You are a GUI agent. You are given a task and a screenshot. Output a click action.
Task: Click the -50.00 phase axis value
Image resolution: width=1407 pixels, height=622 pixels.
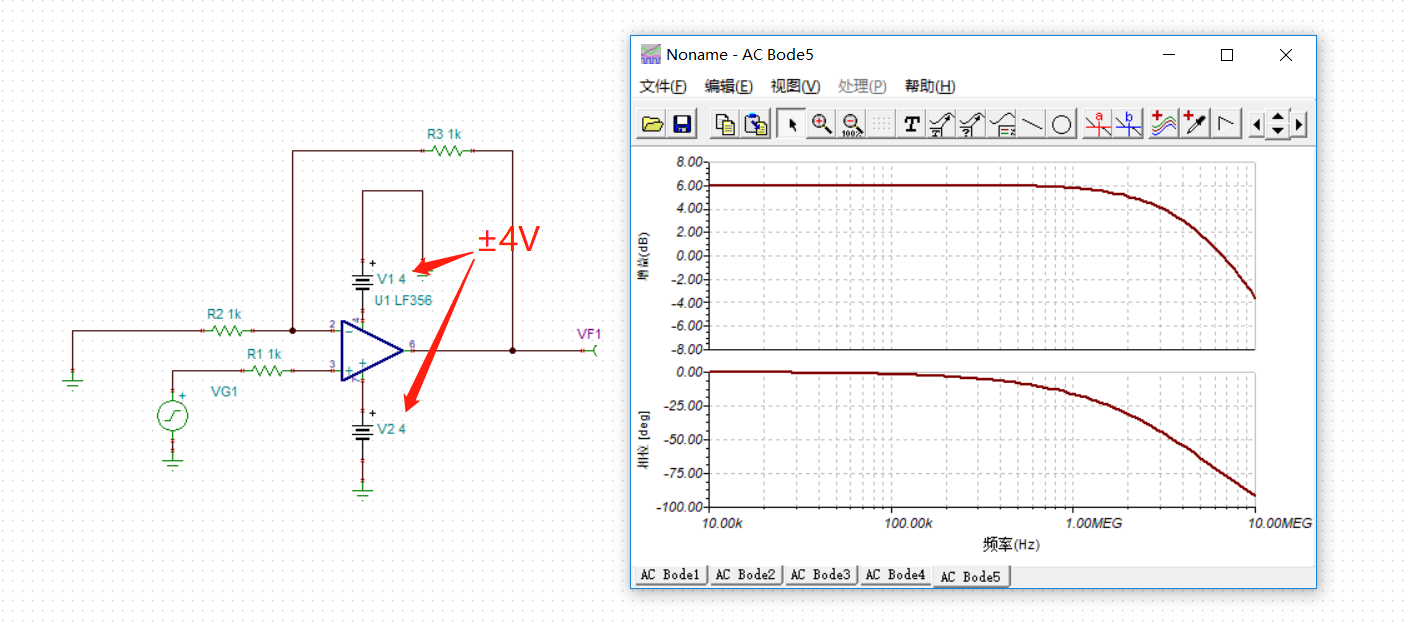click(x=683, y=439)
